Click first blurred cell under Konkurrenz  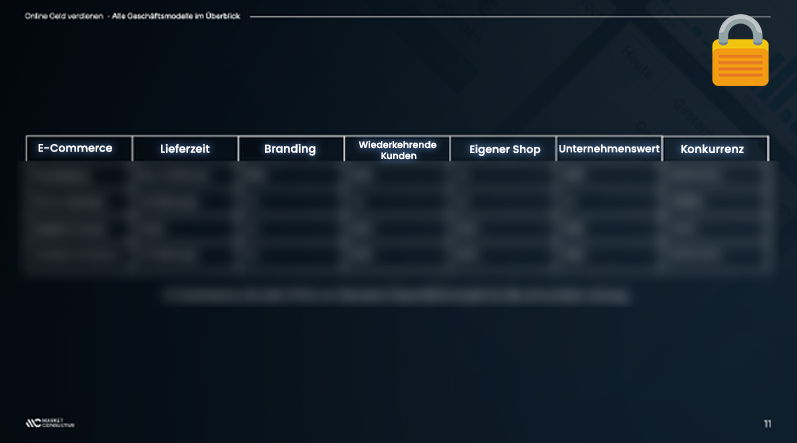click(x=714, y=176)
